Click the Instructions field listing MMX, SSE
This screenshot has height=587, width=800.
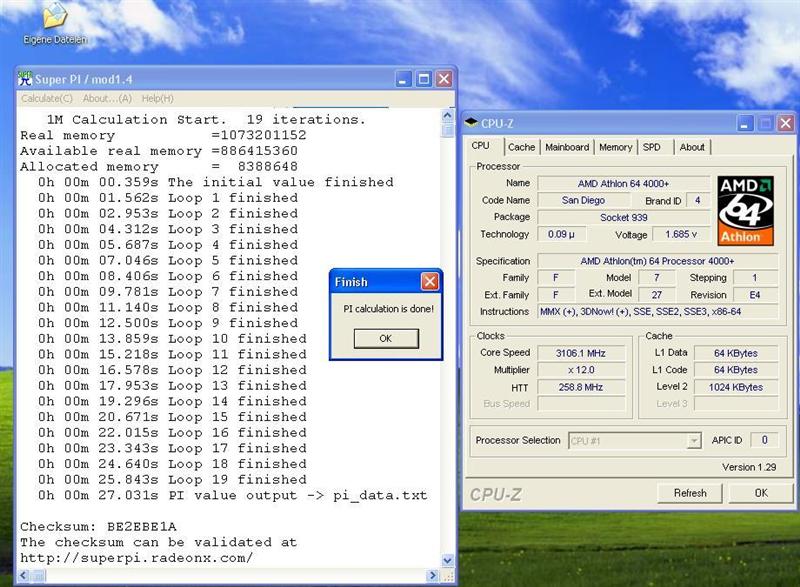click(657, 312)
